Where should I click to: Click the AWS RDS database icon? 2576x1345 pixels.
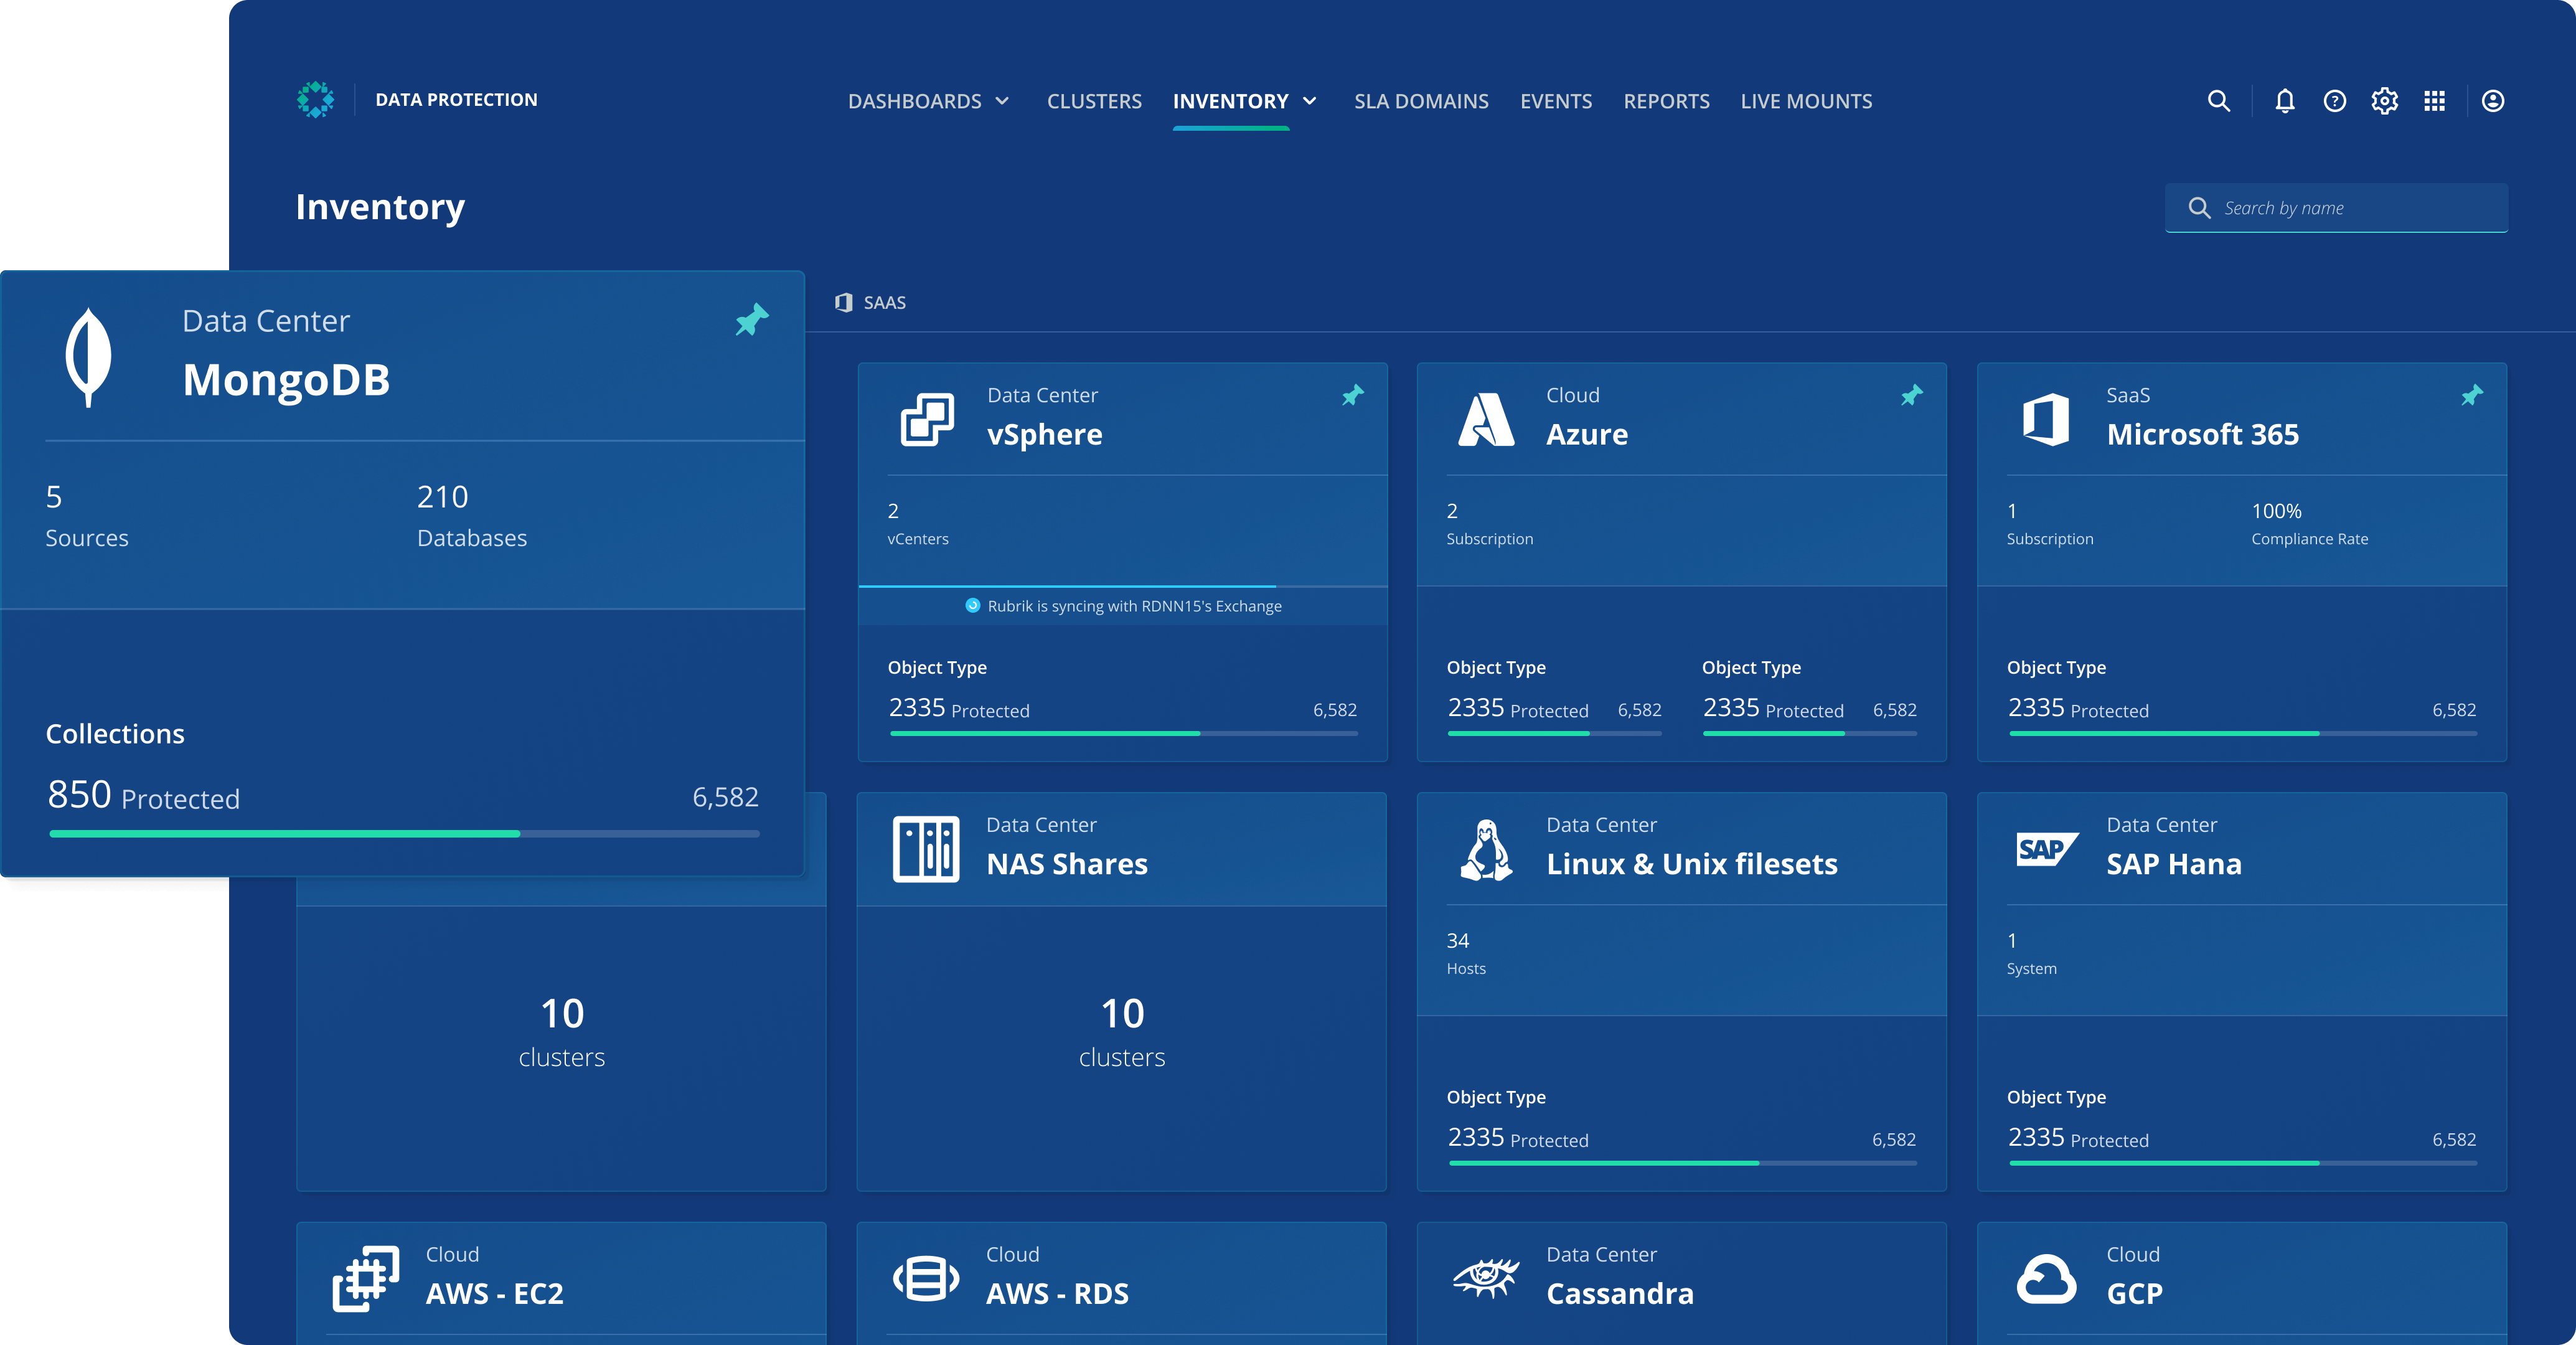[x=925, y=1278]
